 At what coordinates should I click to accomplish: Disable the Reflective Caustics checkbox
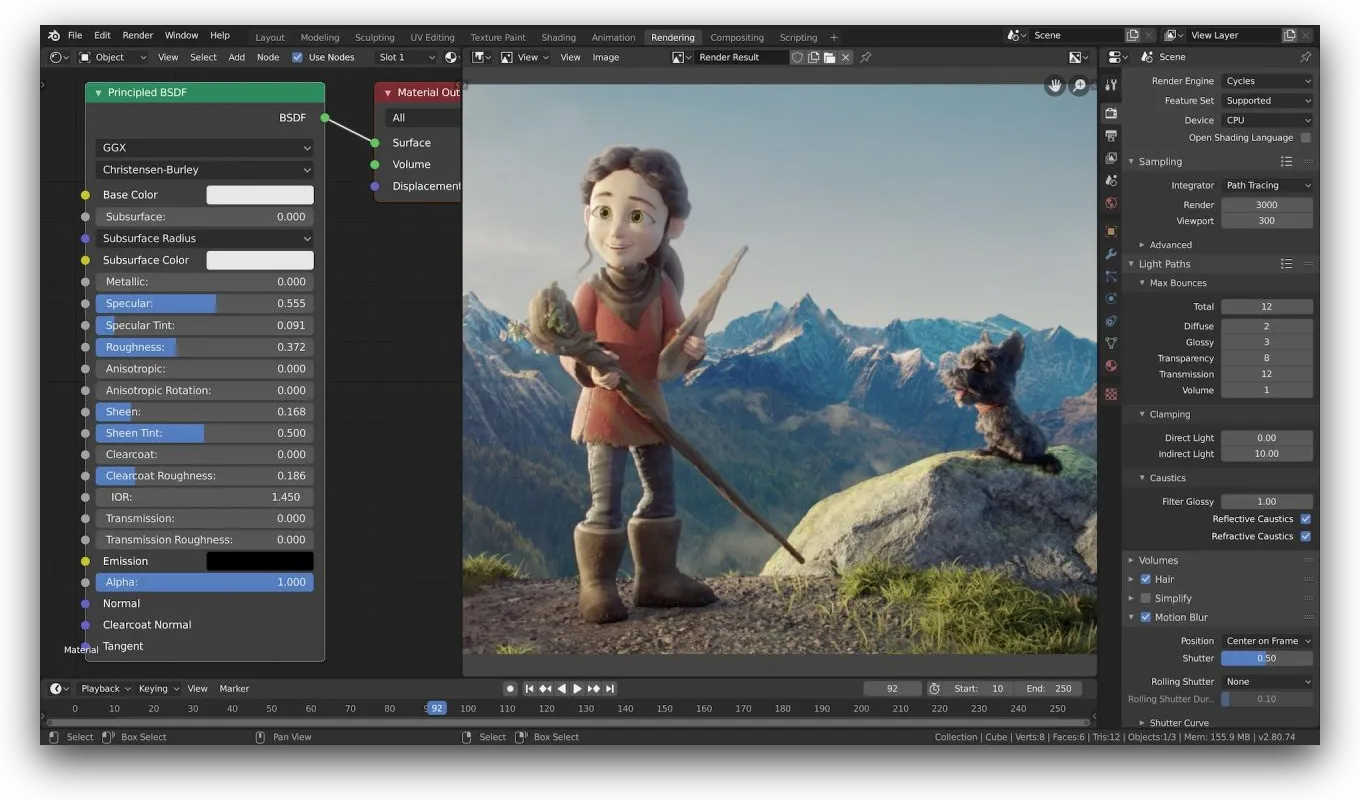point(1305,519)
